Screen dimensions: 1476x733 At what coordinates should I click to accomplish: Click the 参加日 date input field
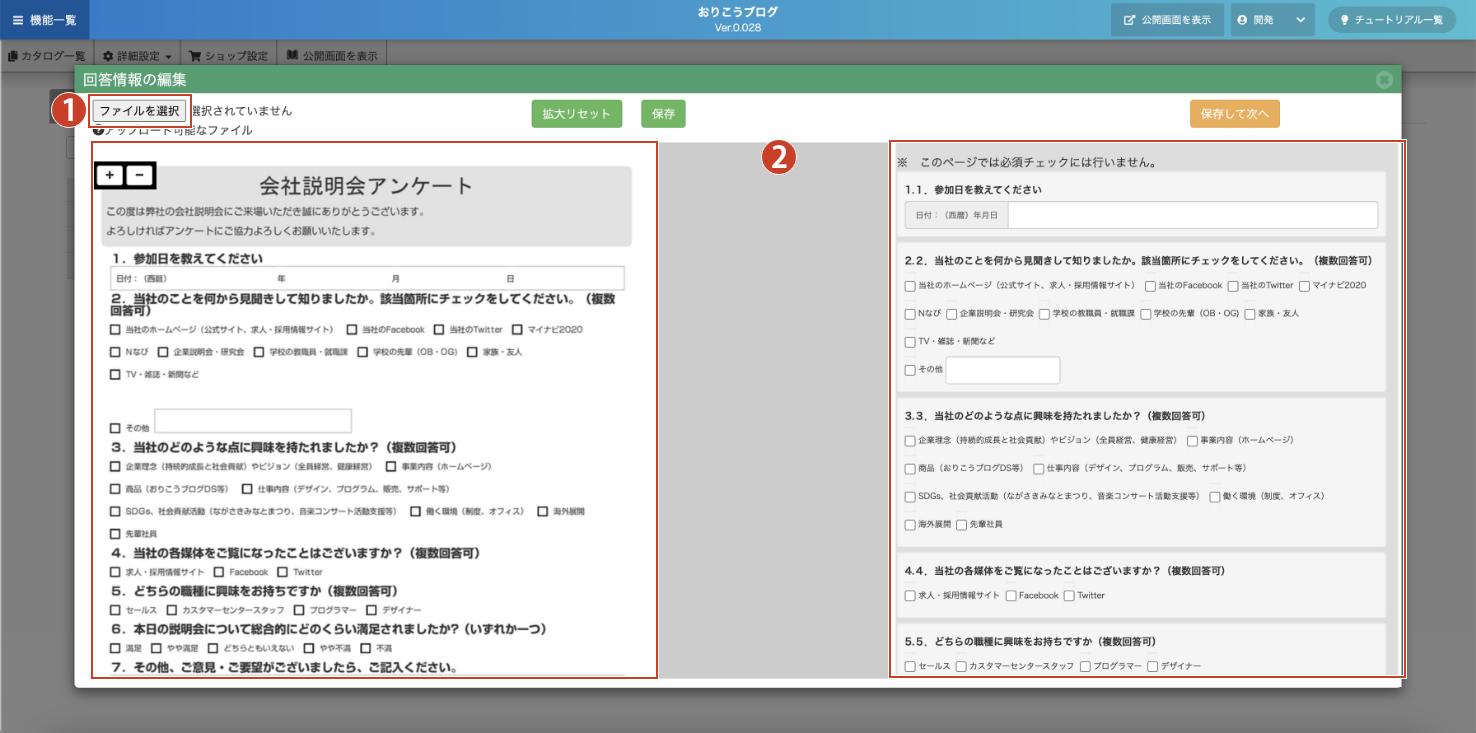(1192, 215)
